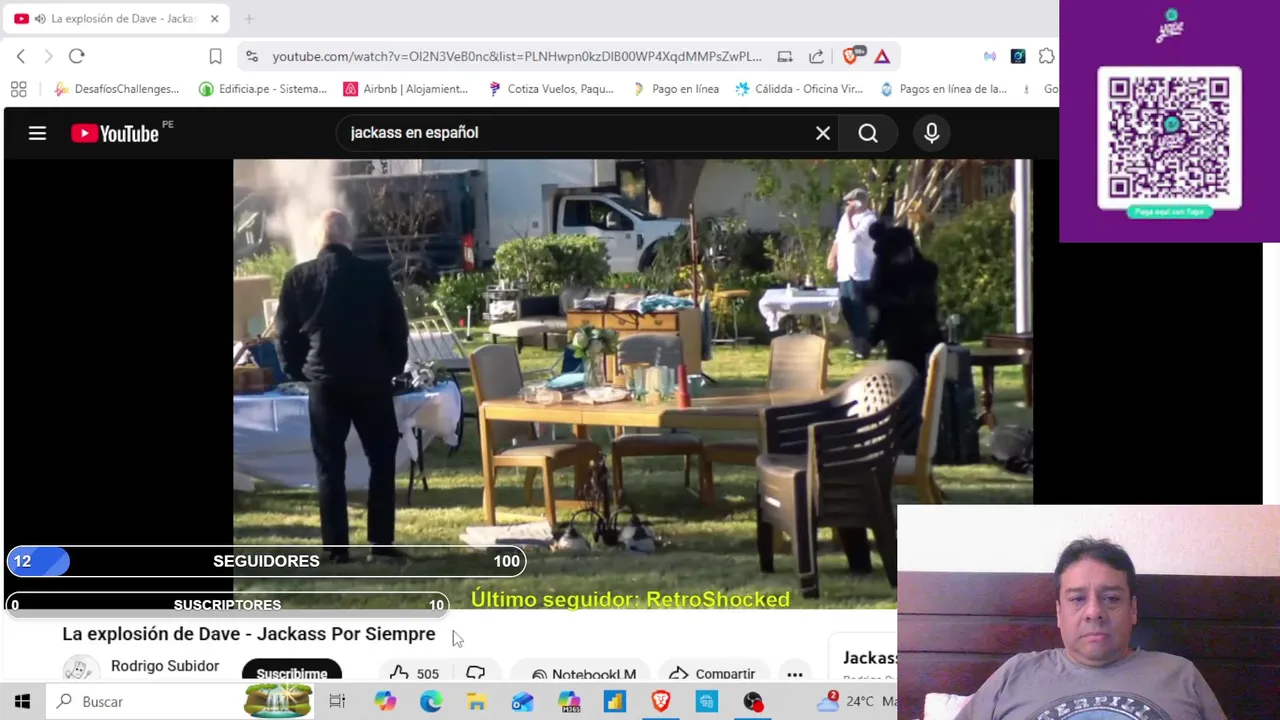Go forward in browser history
The image size is (1280, 720).
point(48,56)
